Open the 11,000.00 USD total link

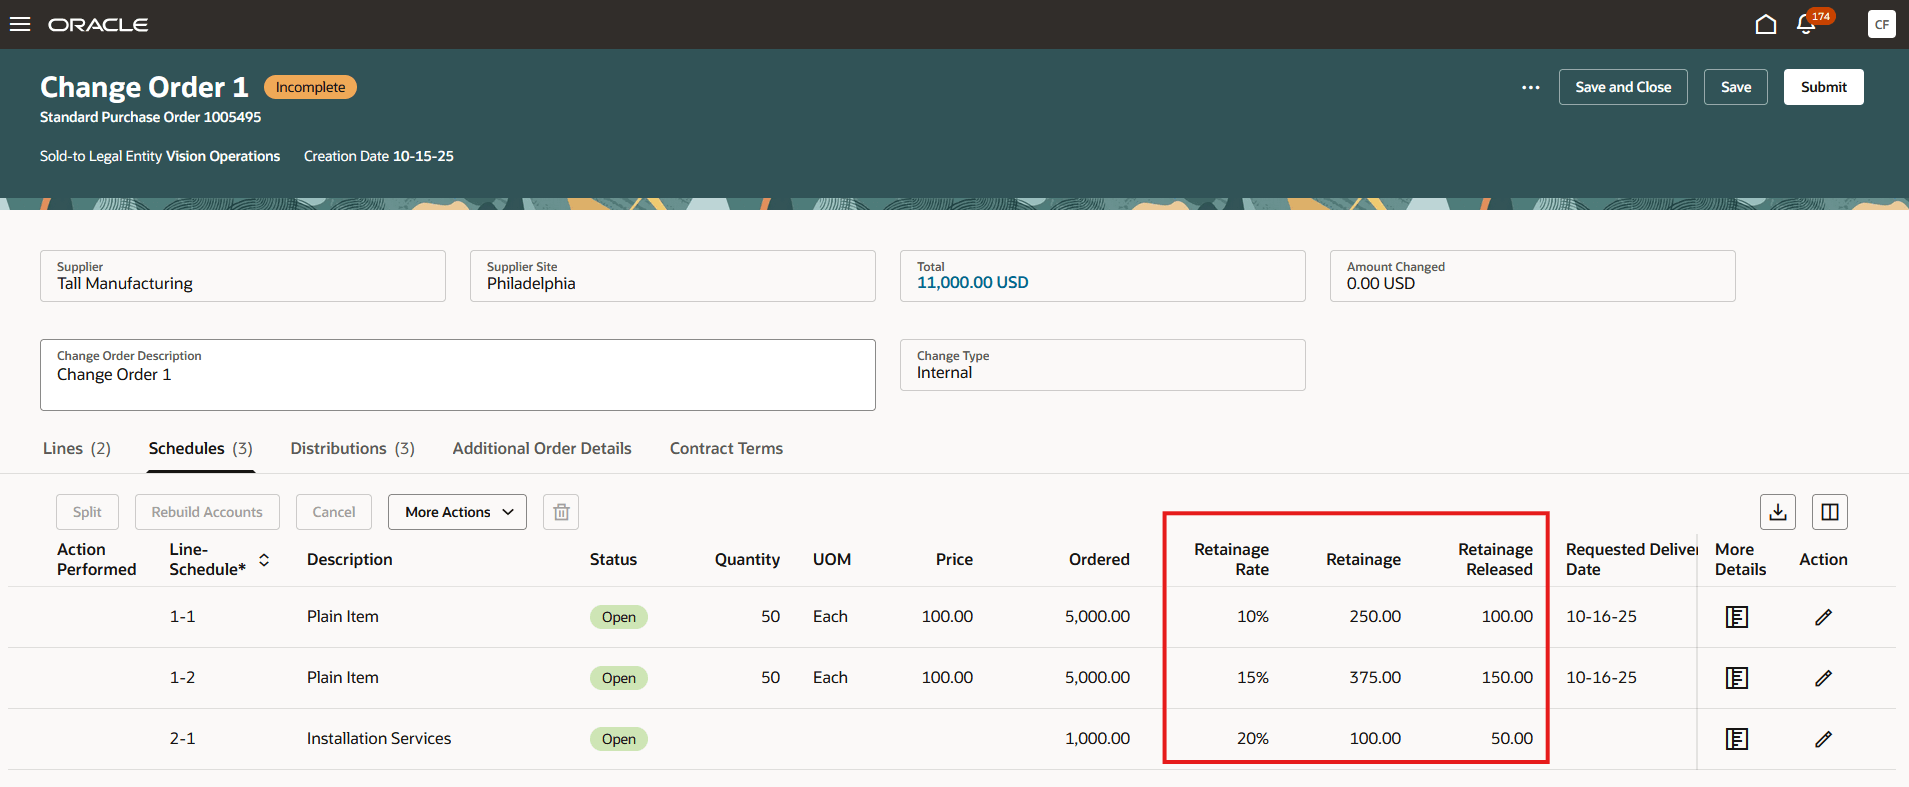point(973,283)
